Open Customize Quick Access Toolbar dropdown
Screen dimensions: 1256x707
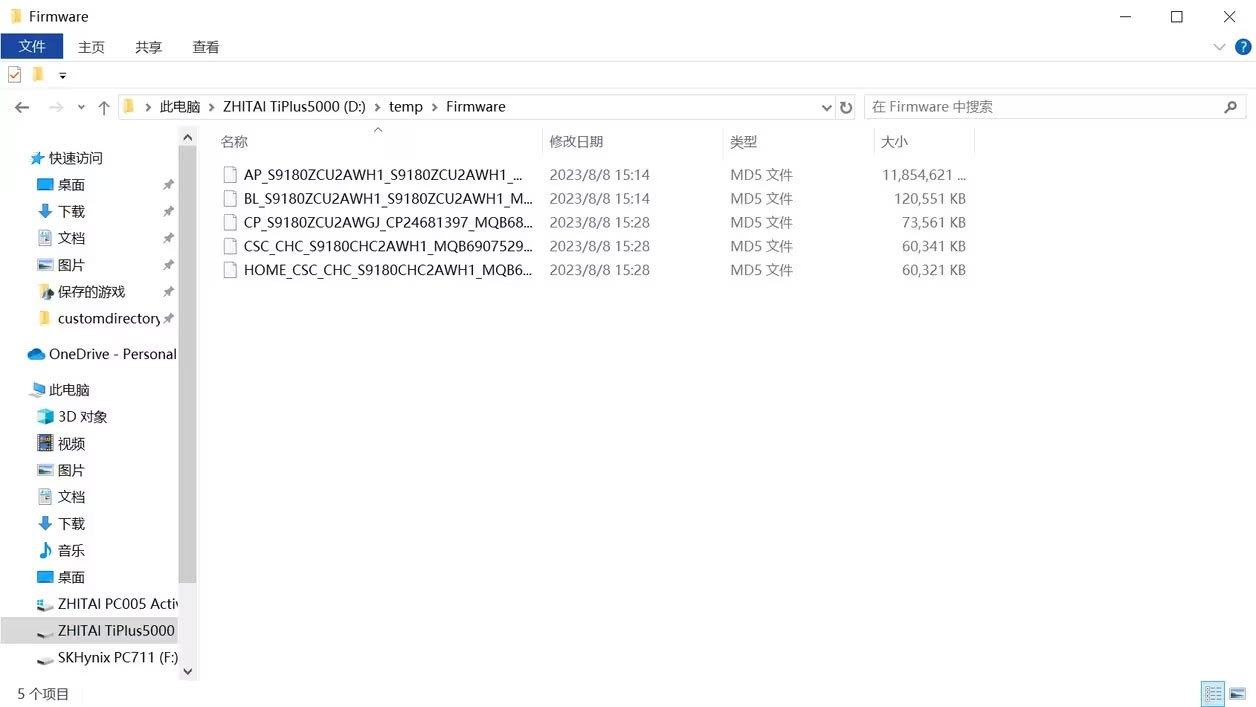click(x=62, y=76)
